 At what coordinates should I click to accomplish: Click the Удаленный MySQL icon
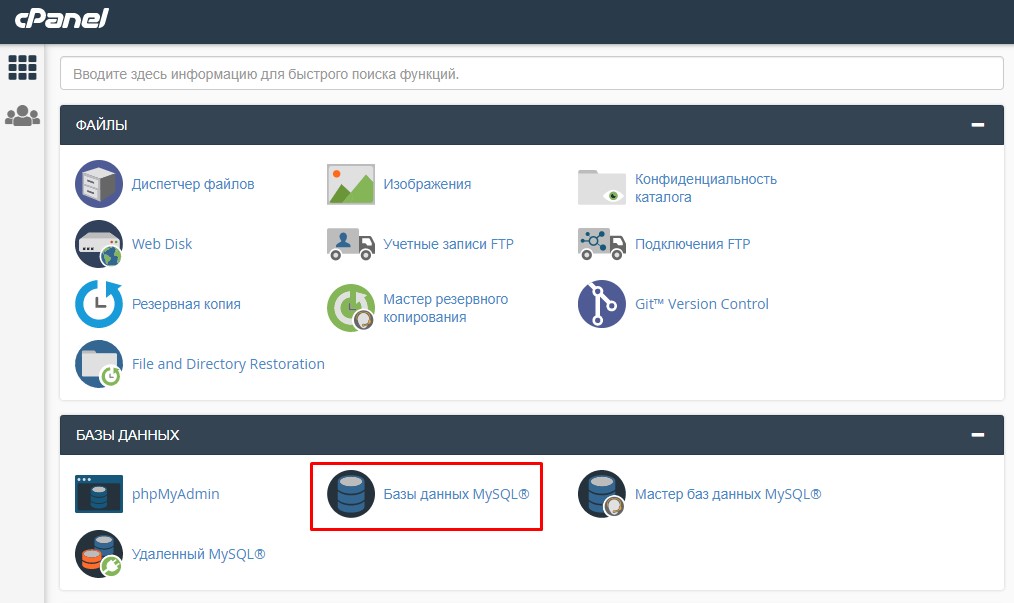tap(99, 554)
